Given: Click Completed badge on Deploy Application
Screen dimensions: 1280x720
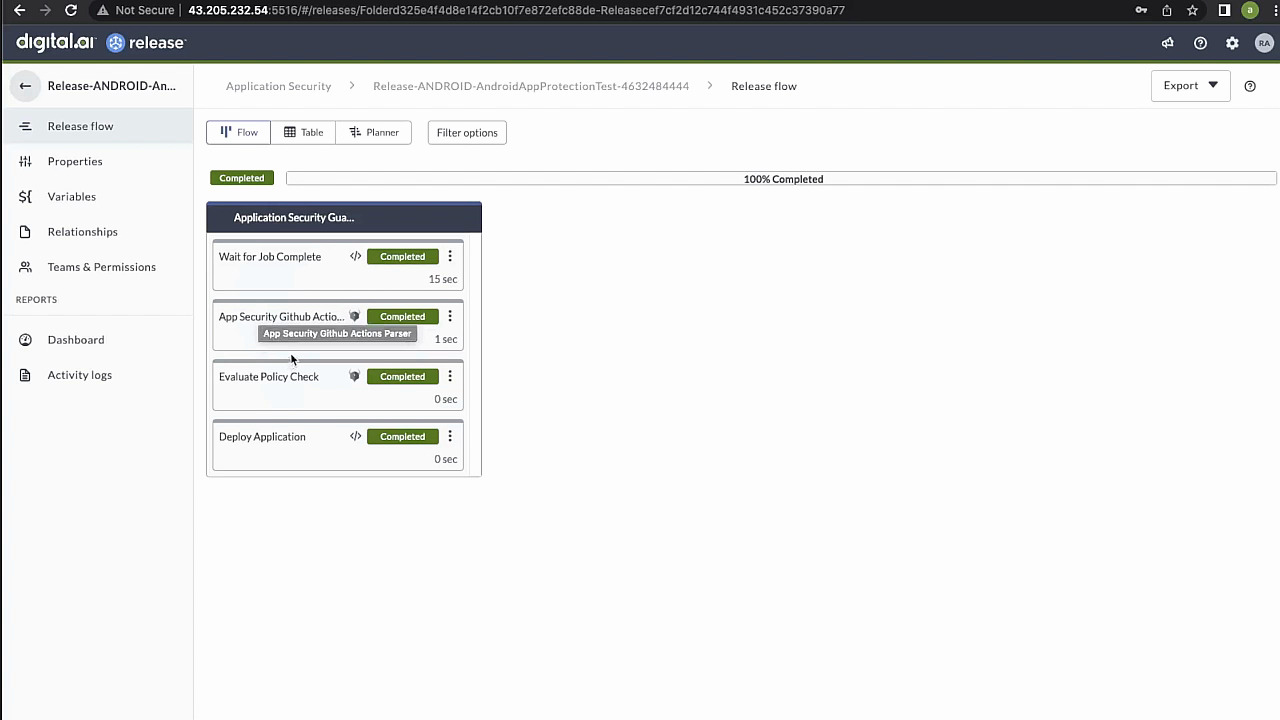Looking at the screenshot, I should tap(402, 436).
